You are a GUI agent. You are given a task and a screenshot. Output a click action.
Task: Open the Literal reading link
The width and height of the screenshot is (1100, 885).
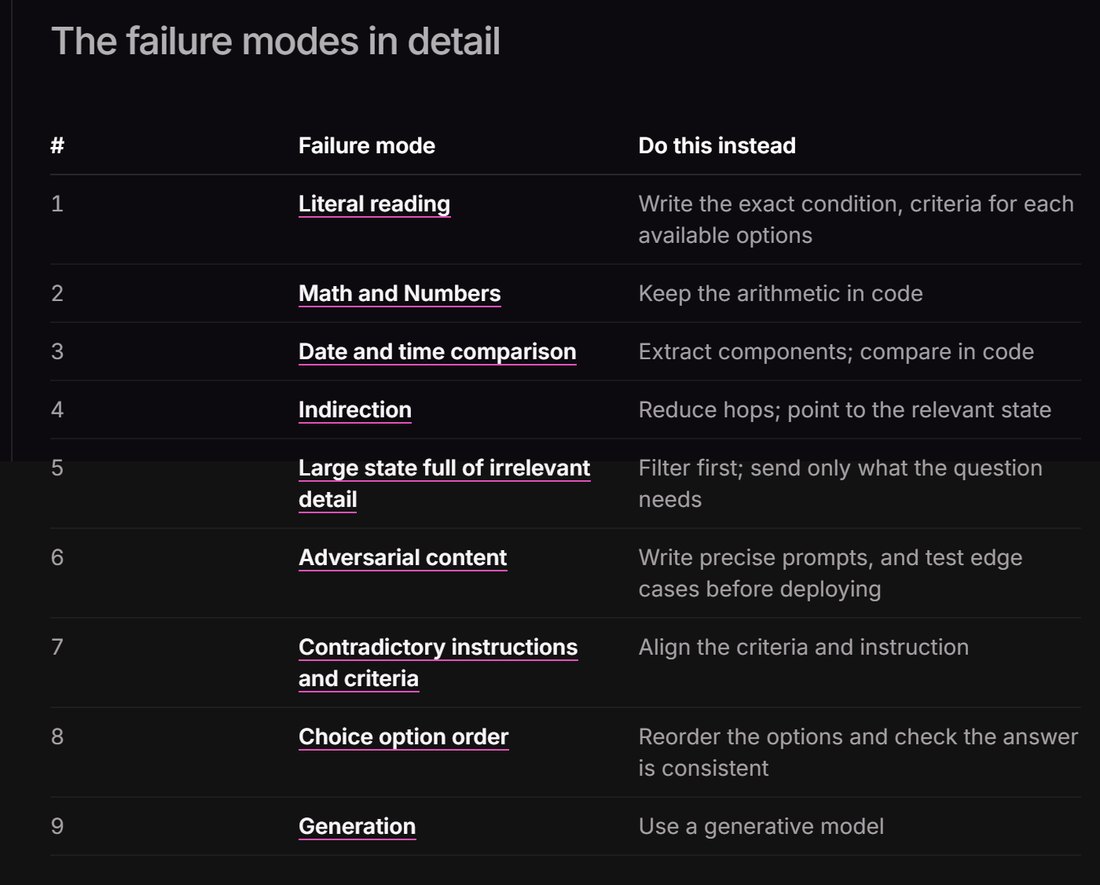[x=374, y=204]
